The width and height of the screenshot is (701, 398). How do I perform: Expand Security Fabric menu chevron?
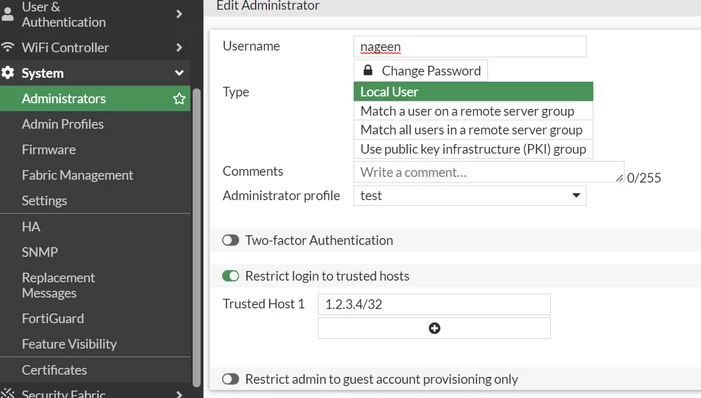(179, 394)
